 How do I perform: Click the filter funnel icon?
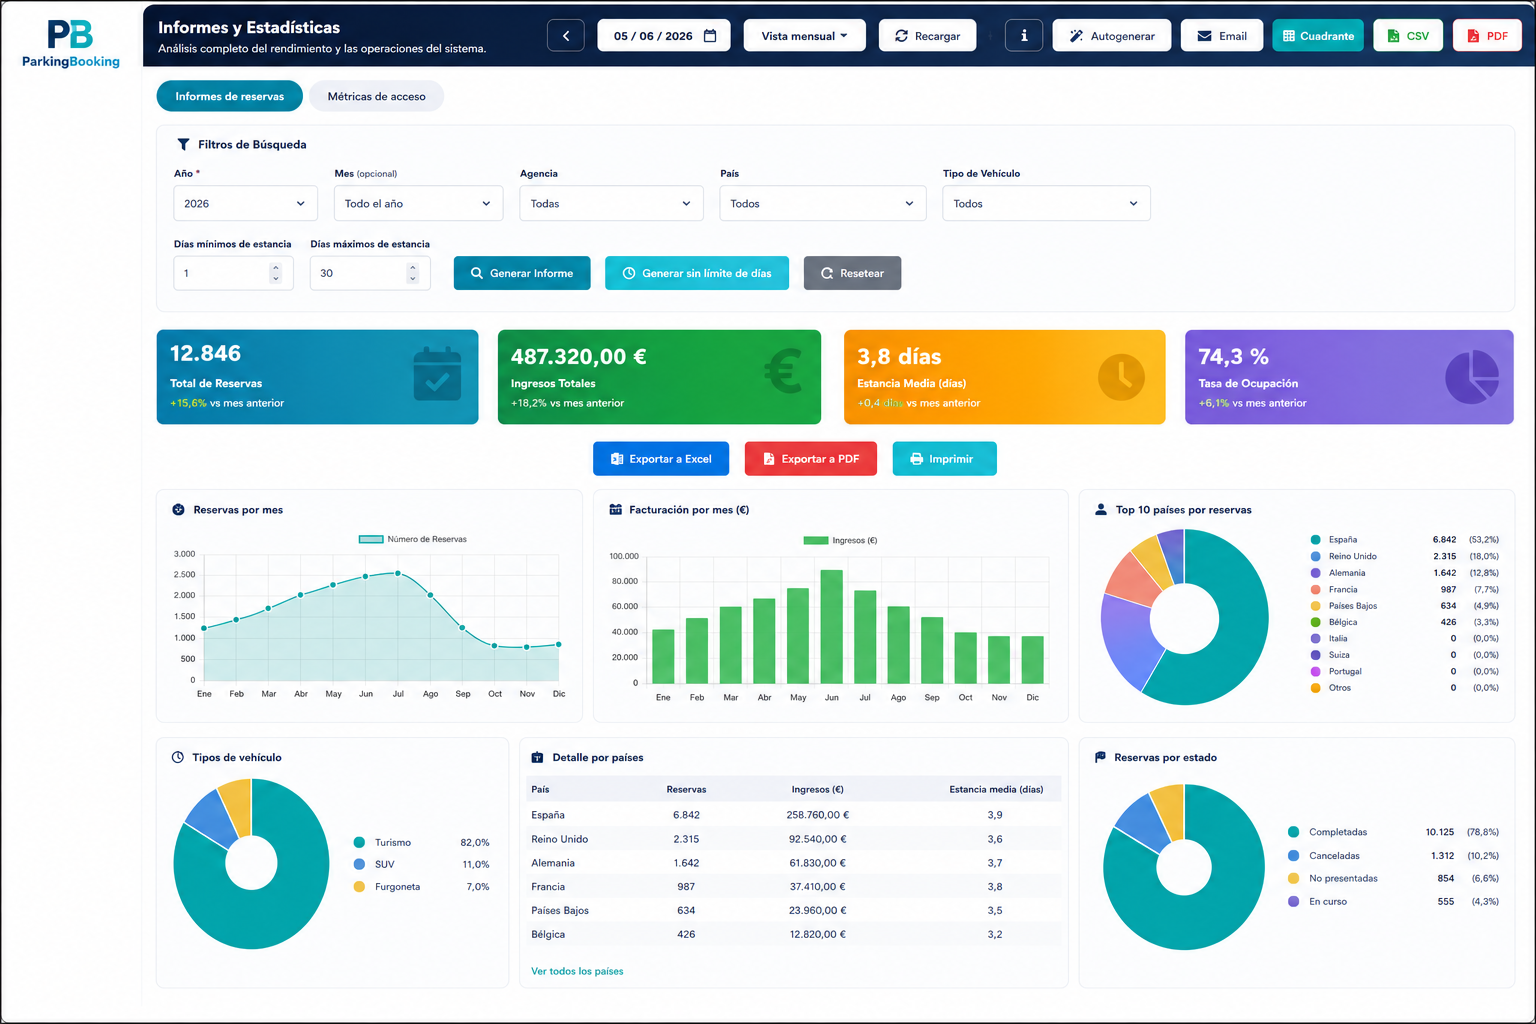183,145
